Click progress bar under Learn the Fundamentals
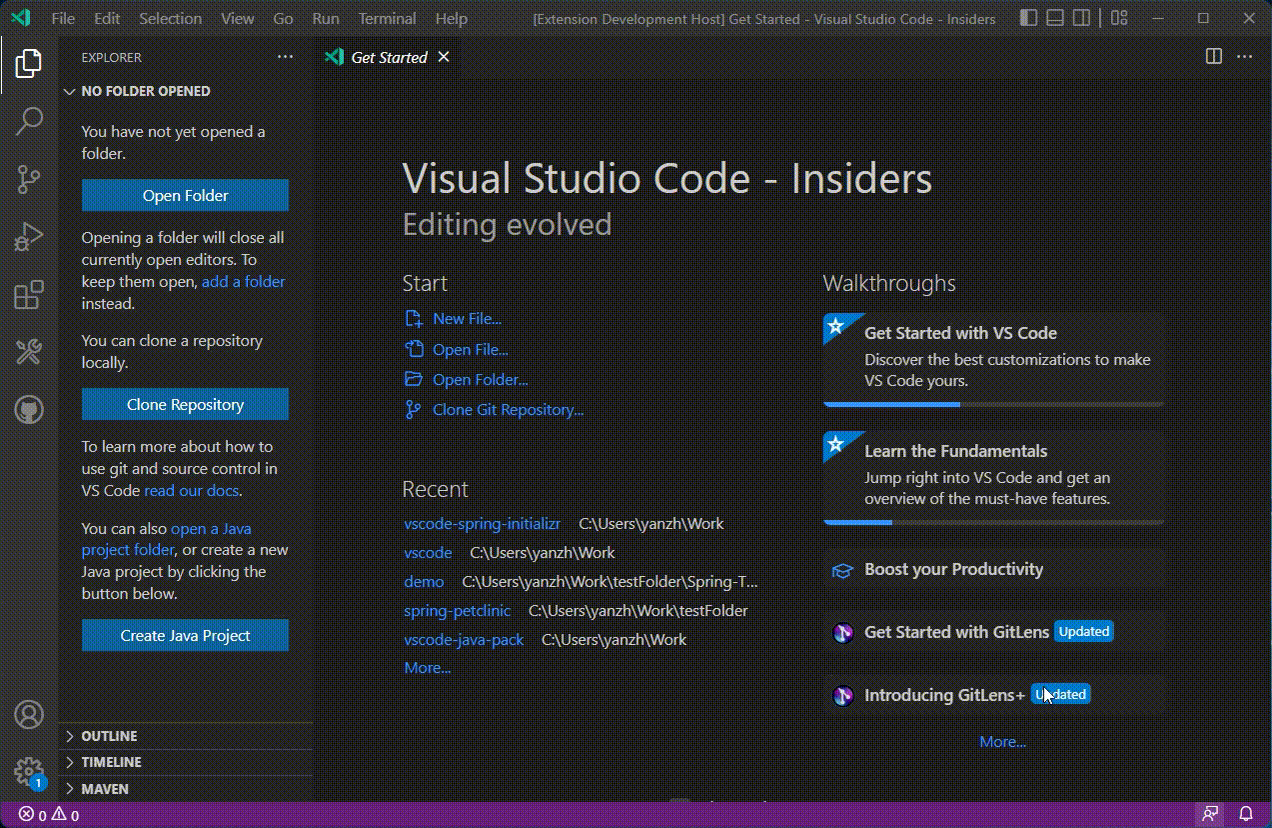The image size is (1272, 828). [x=994, y=523]
